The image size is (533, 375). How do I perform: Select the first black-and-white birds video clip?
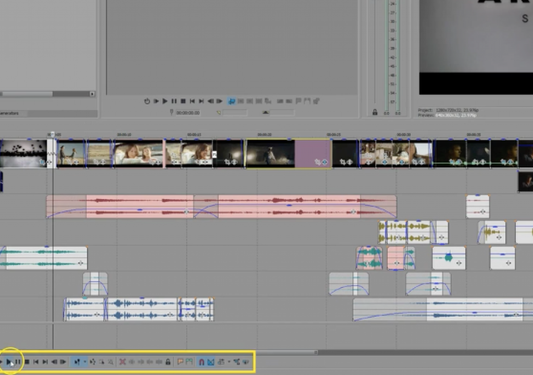[23, 153]
